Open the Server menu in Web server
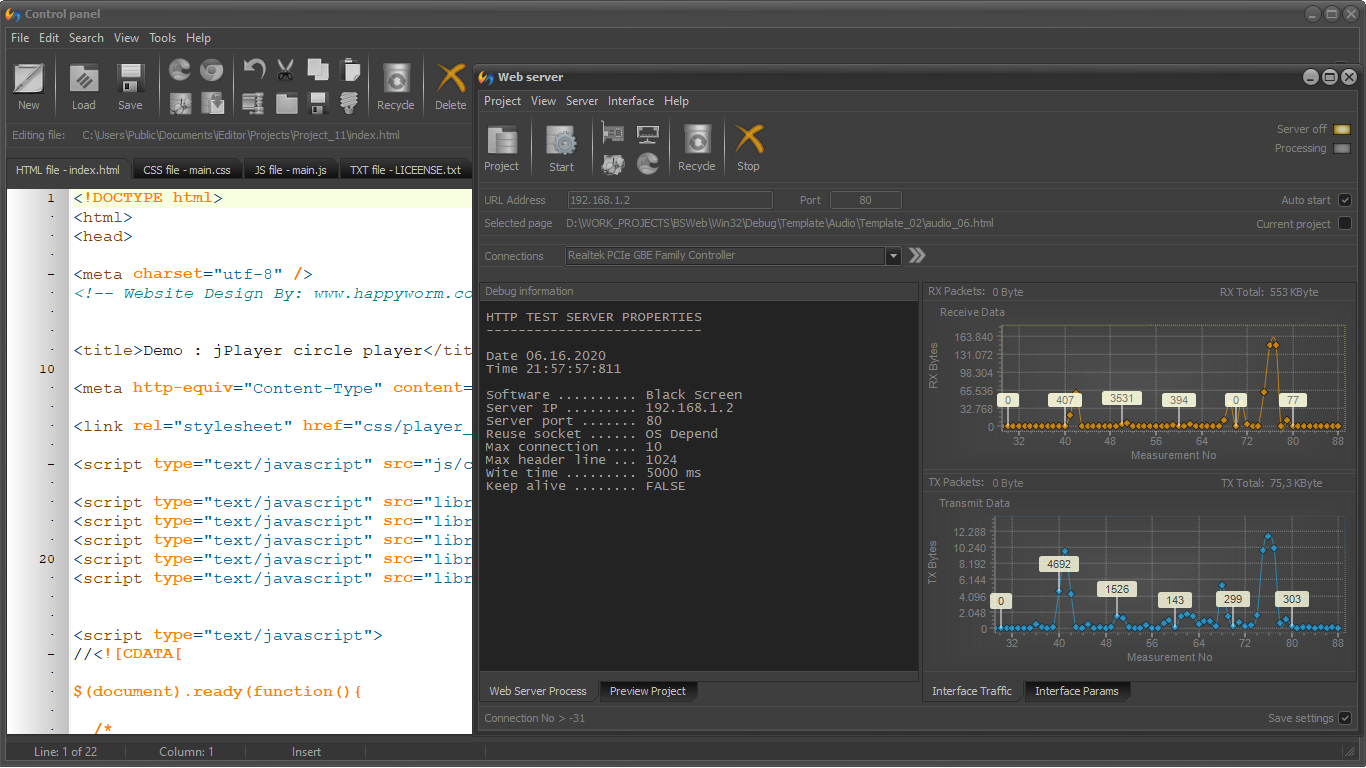The height and width of the screenshot is (768, 1366). [581, 101]
